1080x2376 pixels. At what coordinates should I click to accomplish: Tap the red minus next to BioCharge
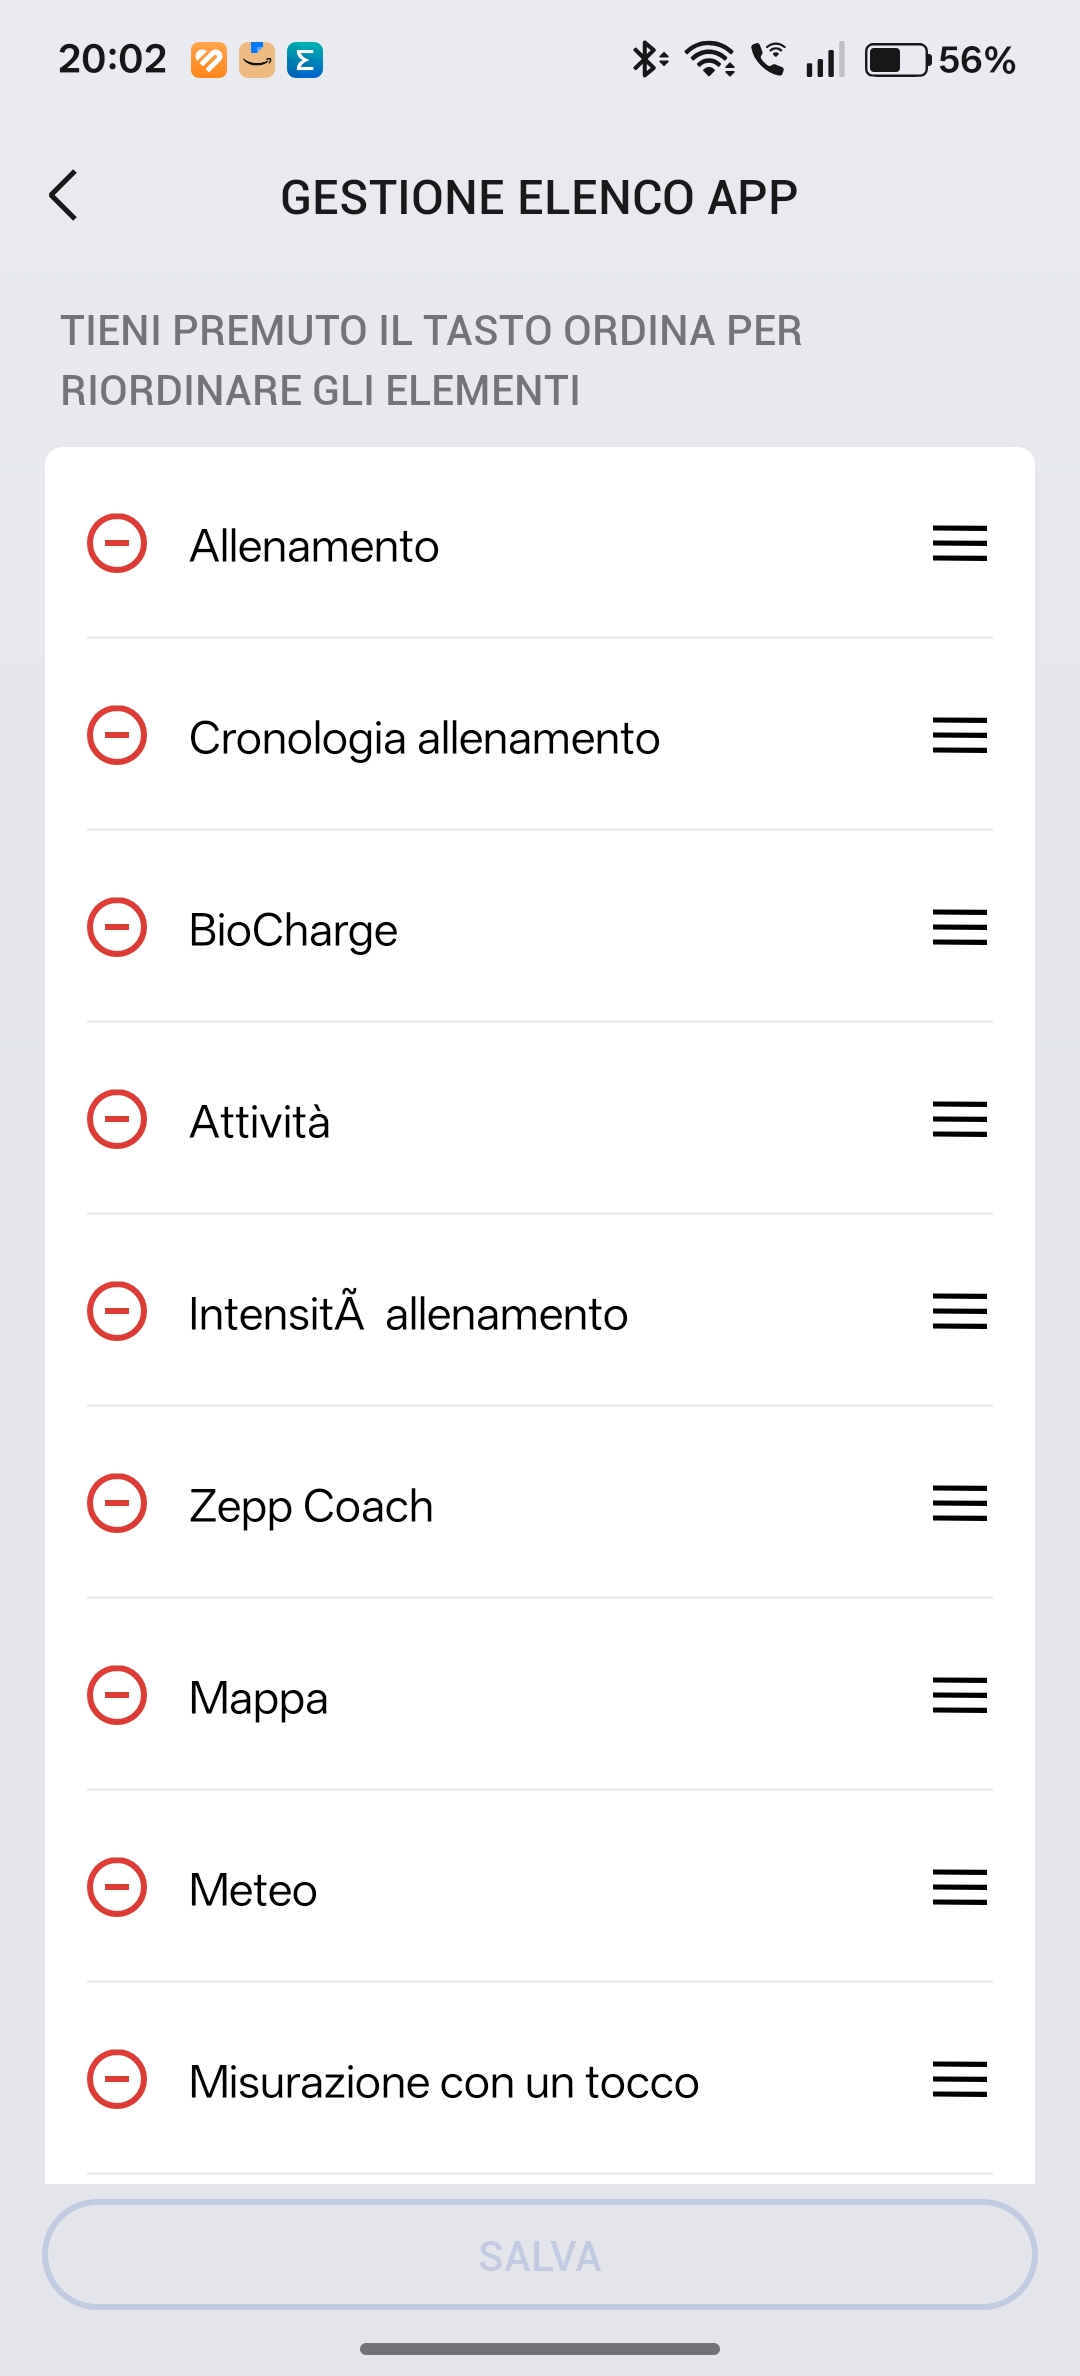pos(117,928)
